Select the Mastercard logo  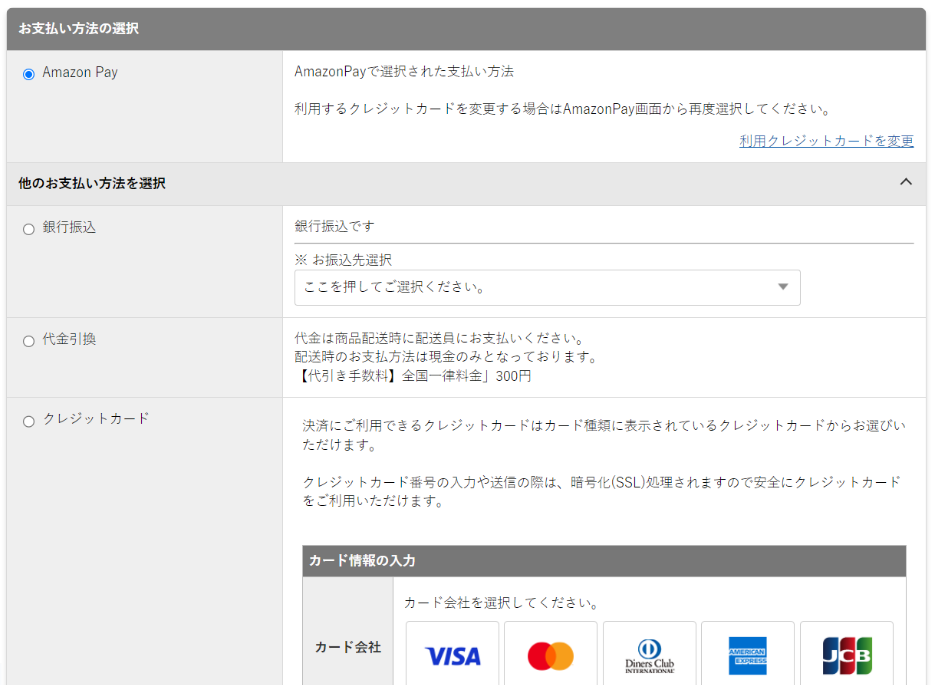[x=550, y=655]
